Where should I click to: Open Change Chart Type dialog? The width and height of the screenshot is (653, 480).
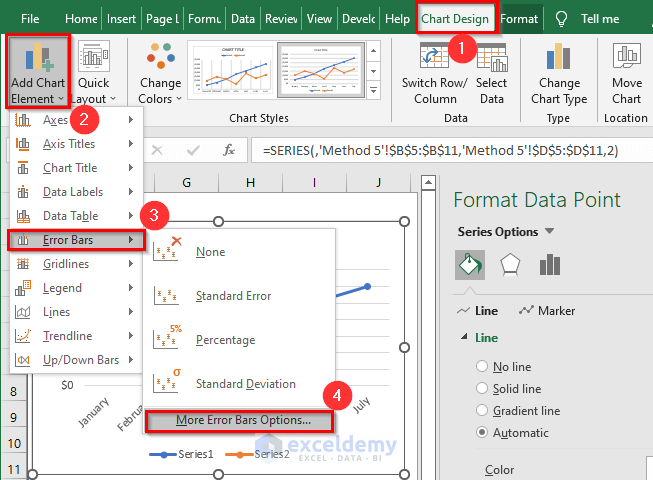[559, 72]
